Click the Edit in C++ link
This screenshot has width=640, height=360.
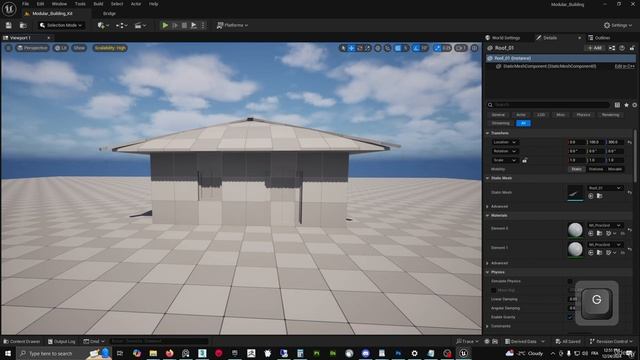(x=624, y=66)
